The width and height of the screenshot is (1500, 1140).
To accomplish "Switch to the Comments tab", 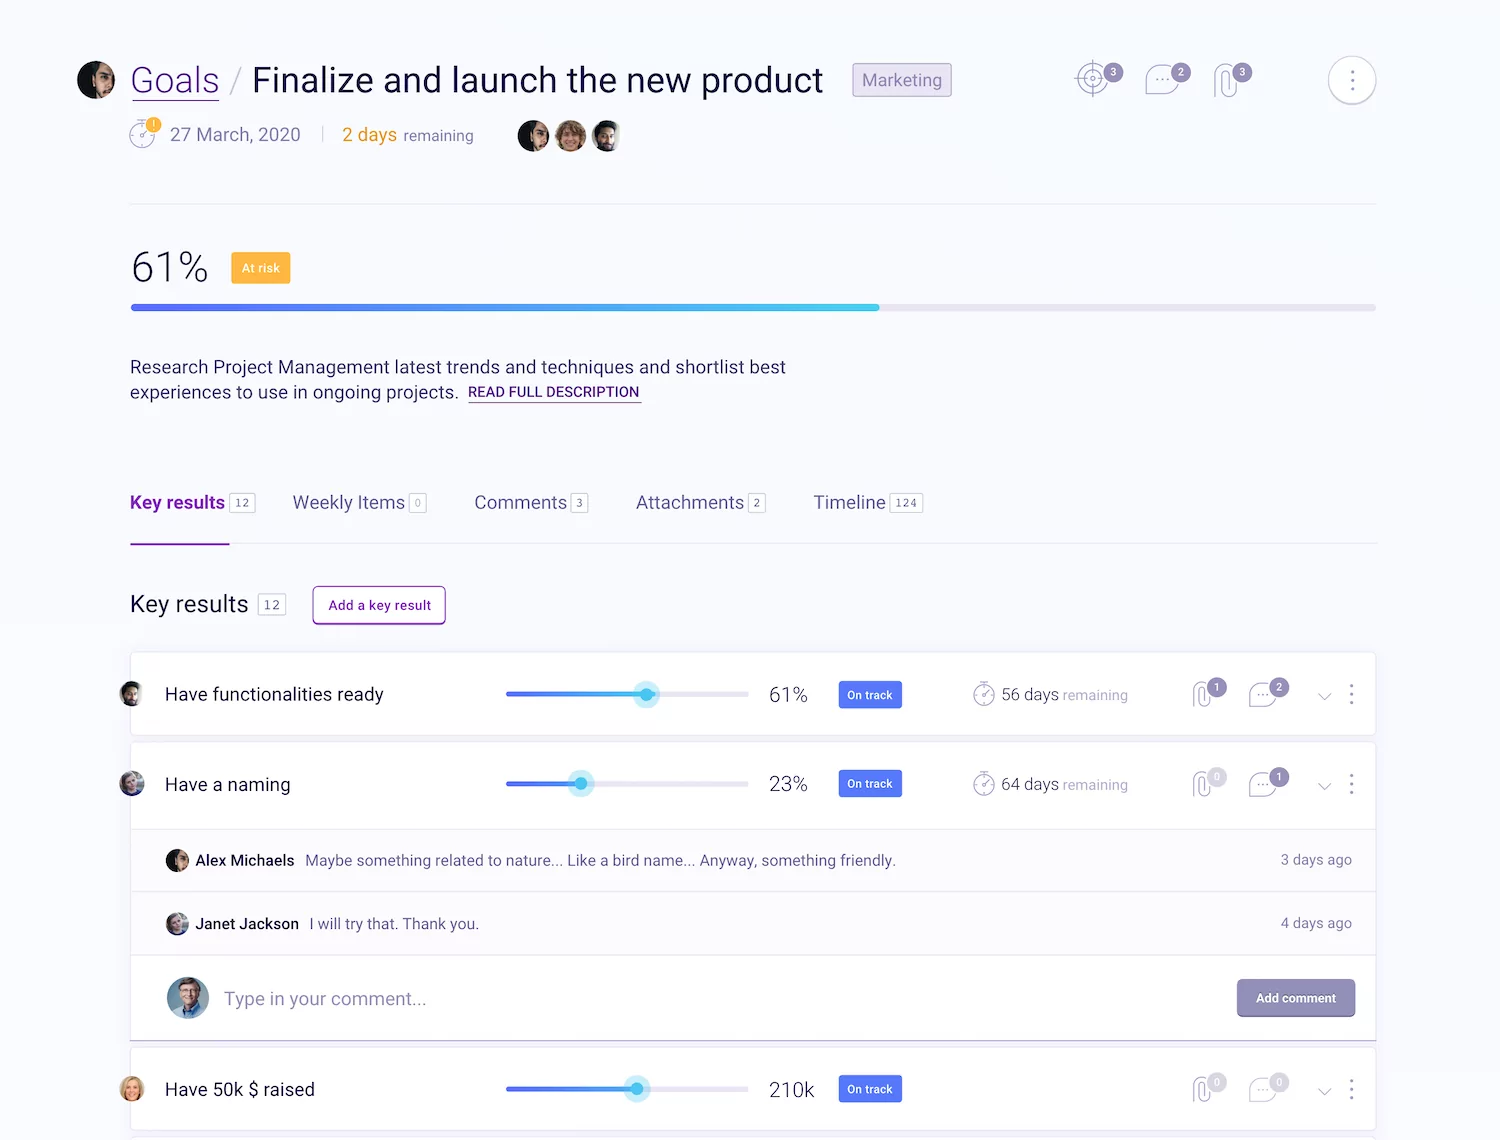I will [x=530, y=503].
